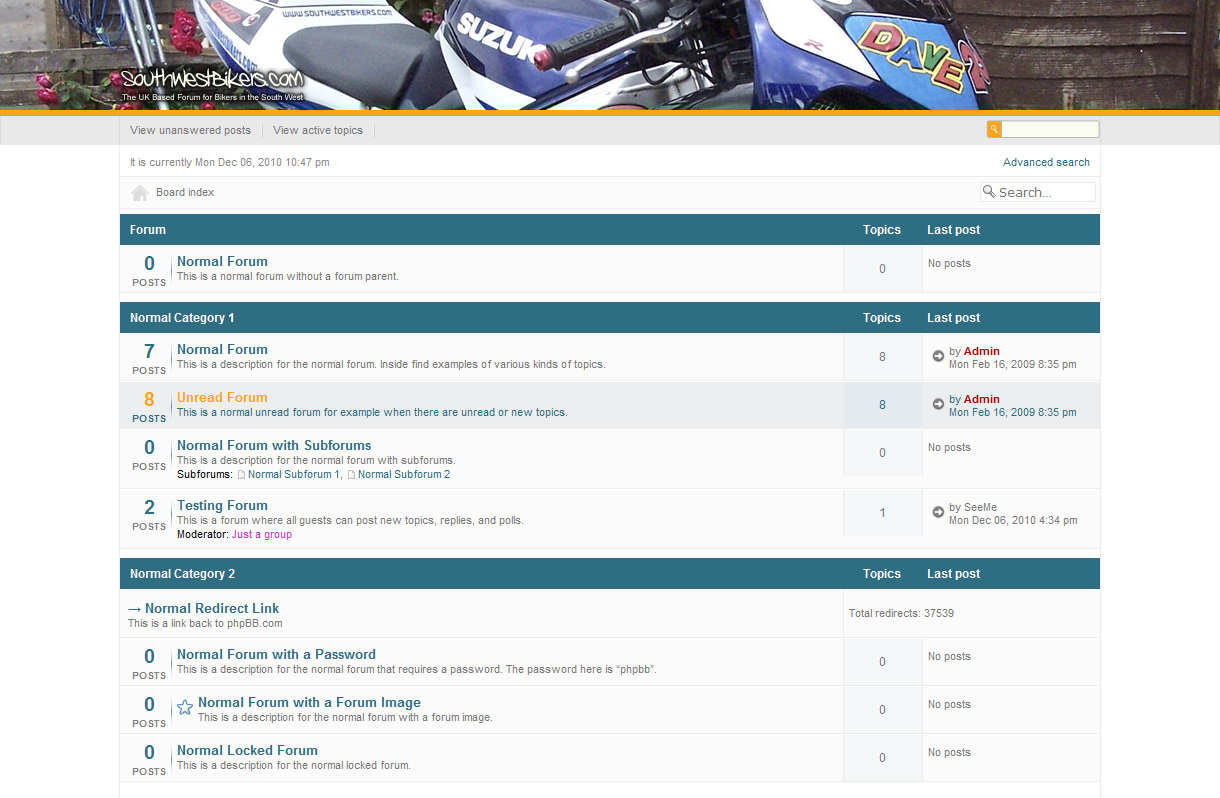Viewport: 1220px width, 798px height.
Task: Open Normal Forum with a Password
Action: [x=276, y=654]
